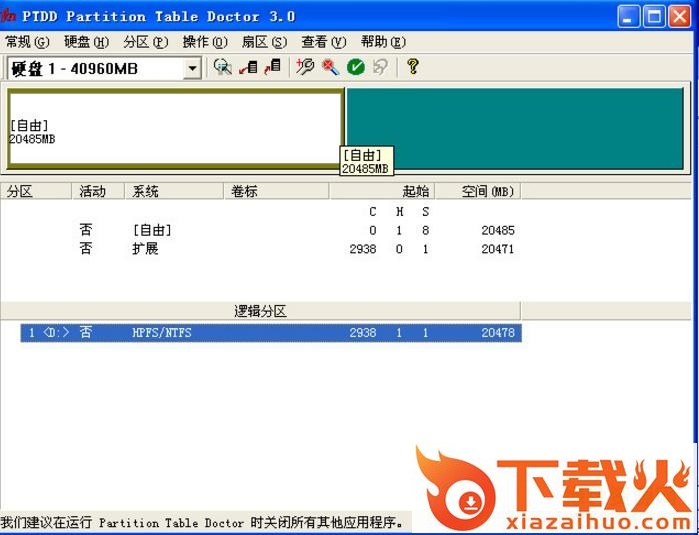Click the green checkmark toolbar icon
Viewport: 699px width, 535px height.
(x=356, y=67)
